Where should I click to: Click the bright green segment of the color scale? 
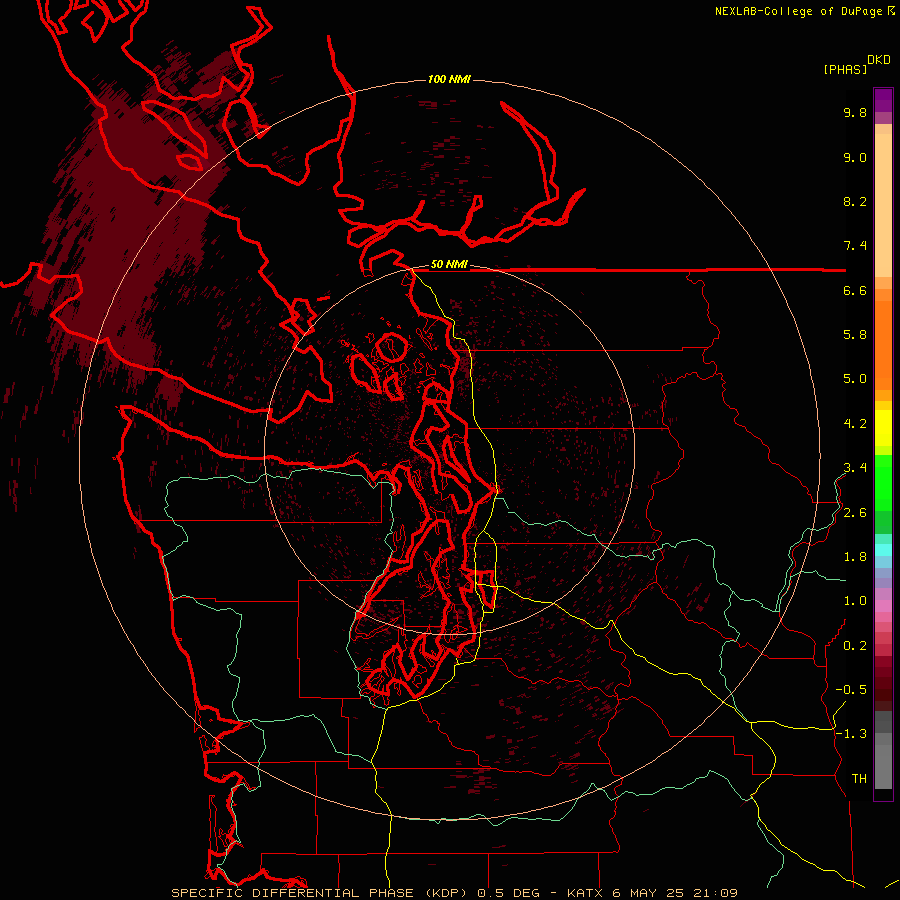pos(883,482)
